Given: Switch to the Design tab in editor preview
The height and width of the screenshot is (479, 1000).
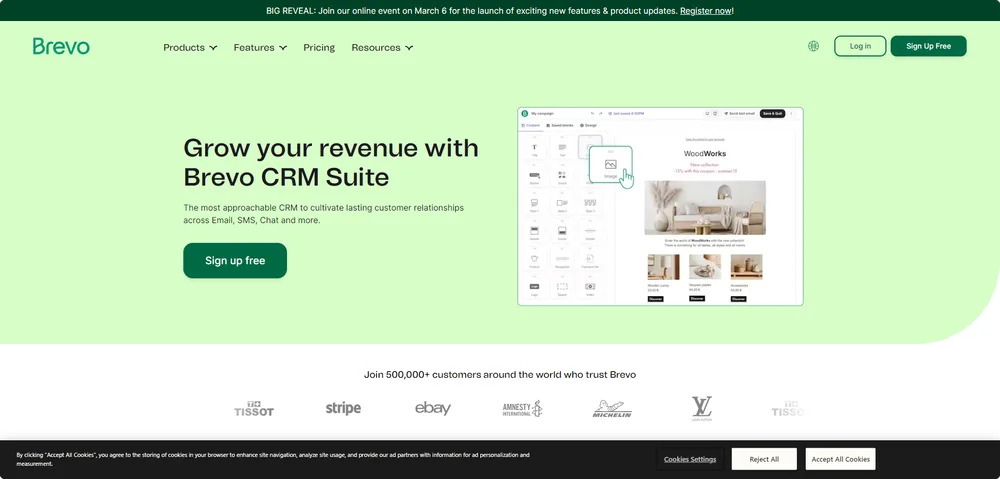Looking at the screenshot, I should coord(589,125).
